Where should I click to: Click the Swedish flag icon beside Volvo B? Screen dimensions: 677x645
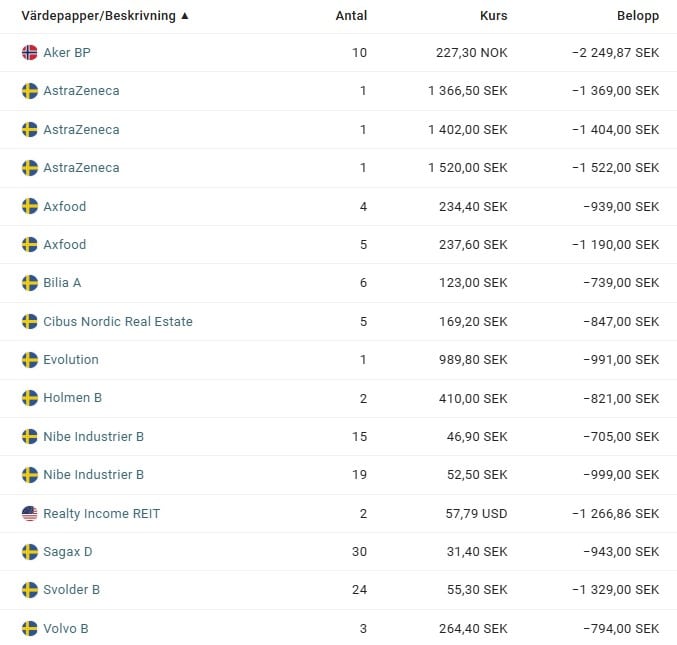tap(30, 628)
